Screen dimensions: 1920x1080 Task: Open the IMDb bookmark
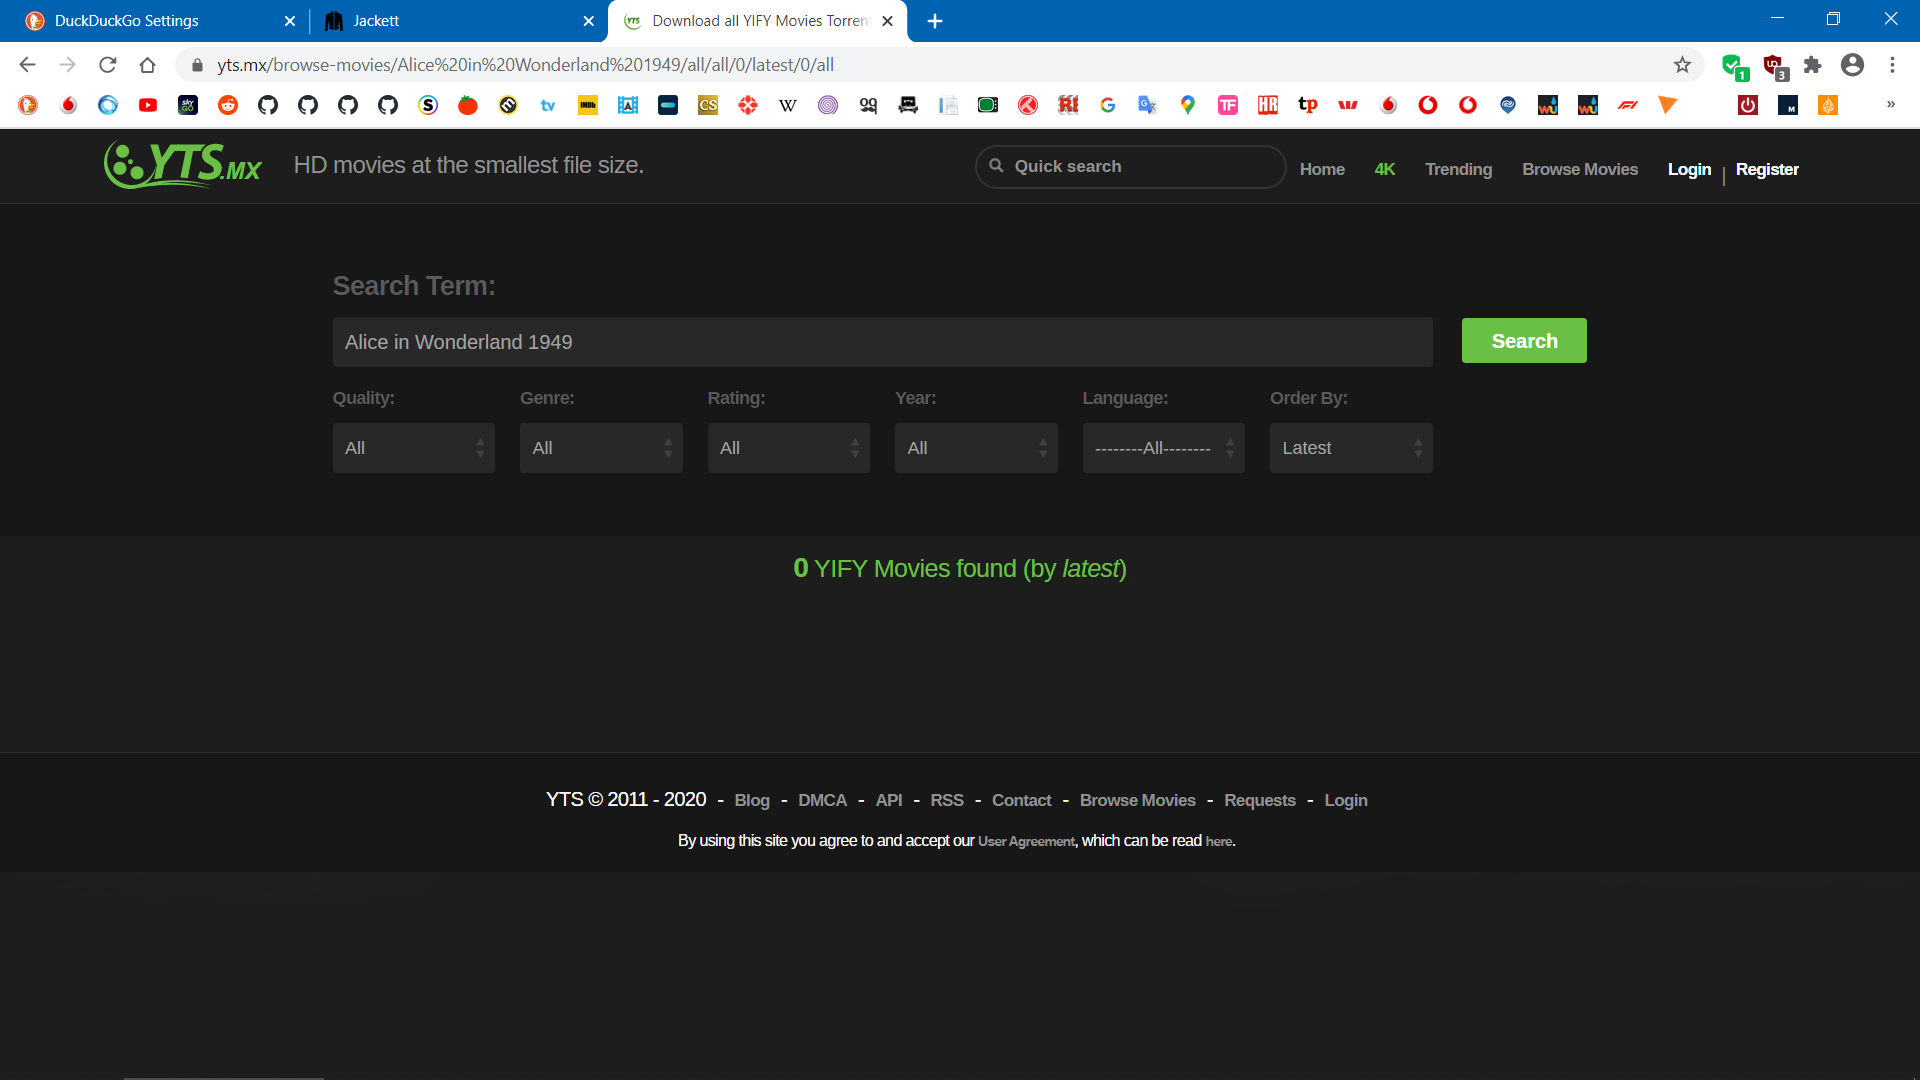(588, 105)
